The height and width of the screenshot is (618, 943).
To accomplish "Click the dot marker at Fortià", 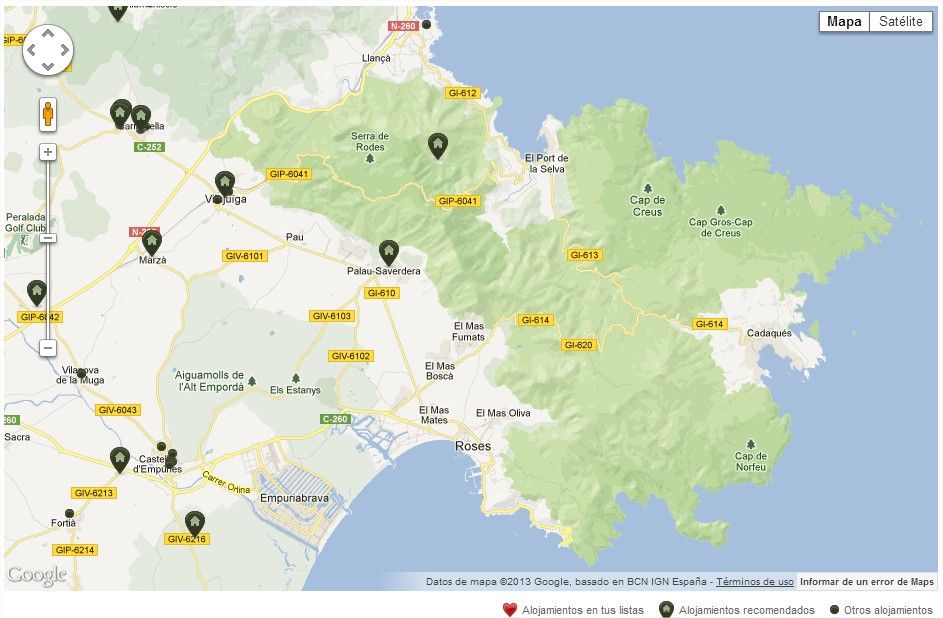I will 70,513.
